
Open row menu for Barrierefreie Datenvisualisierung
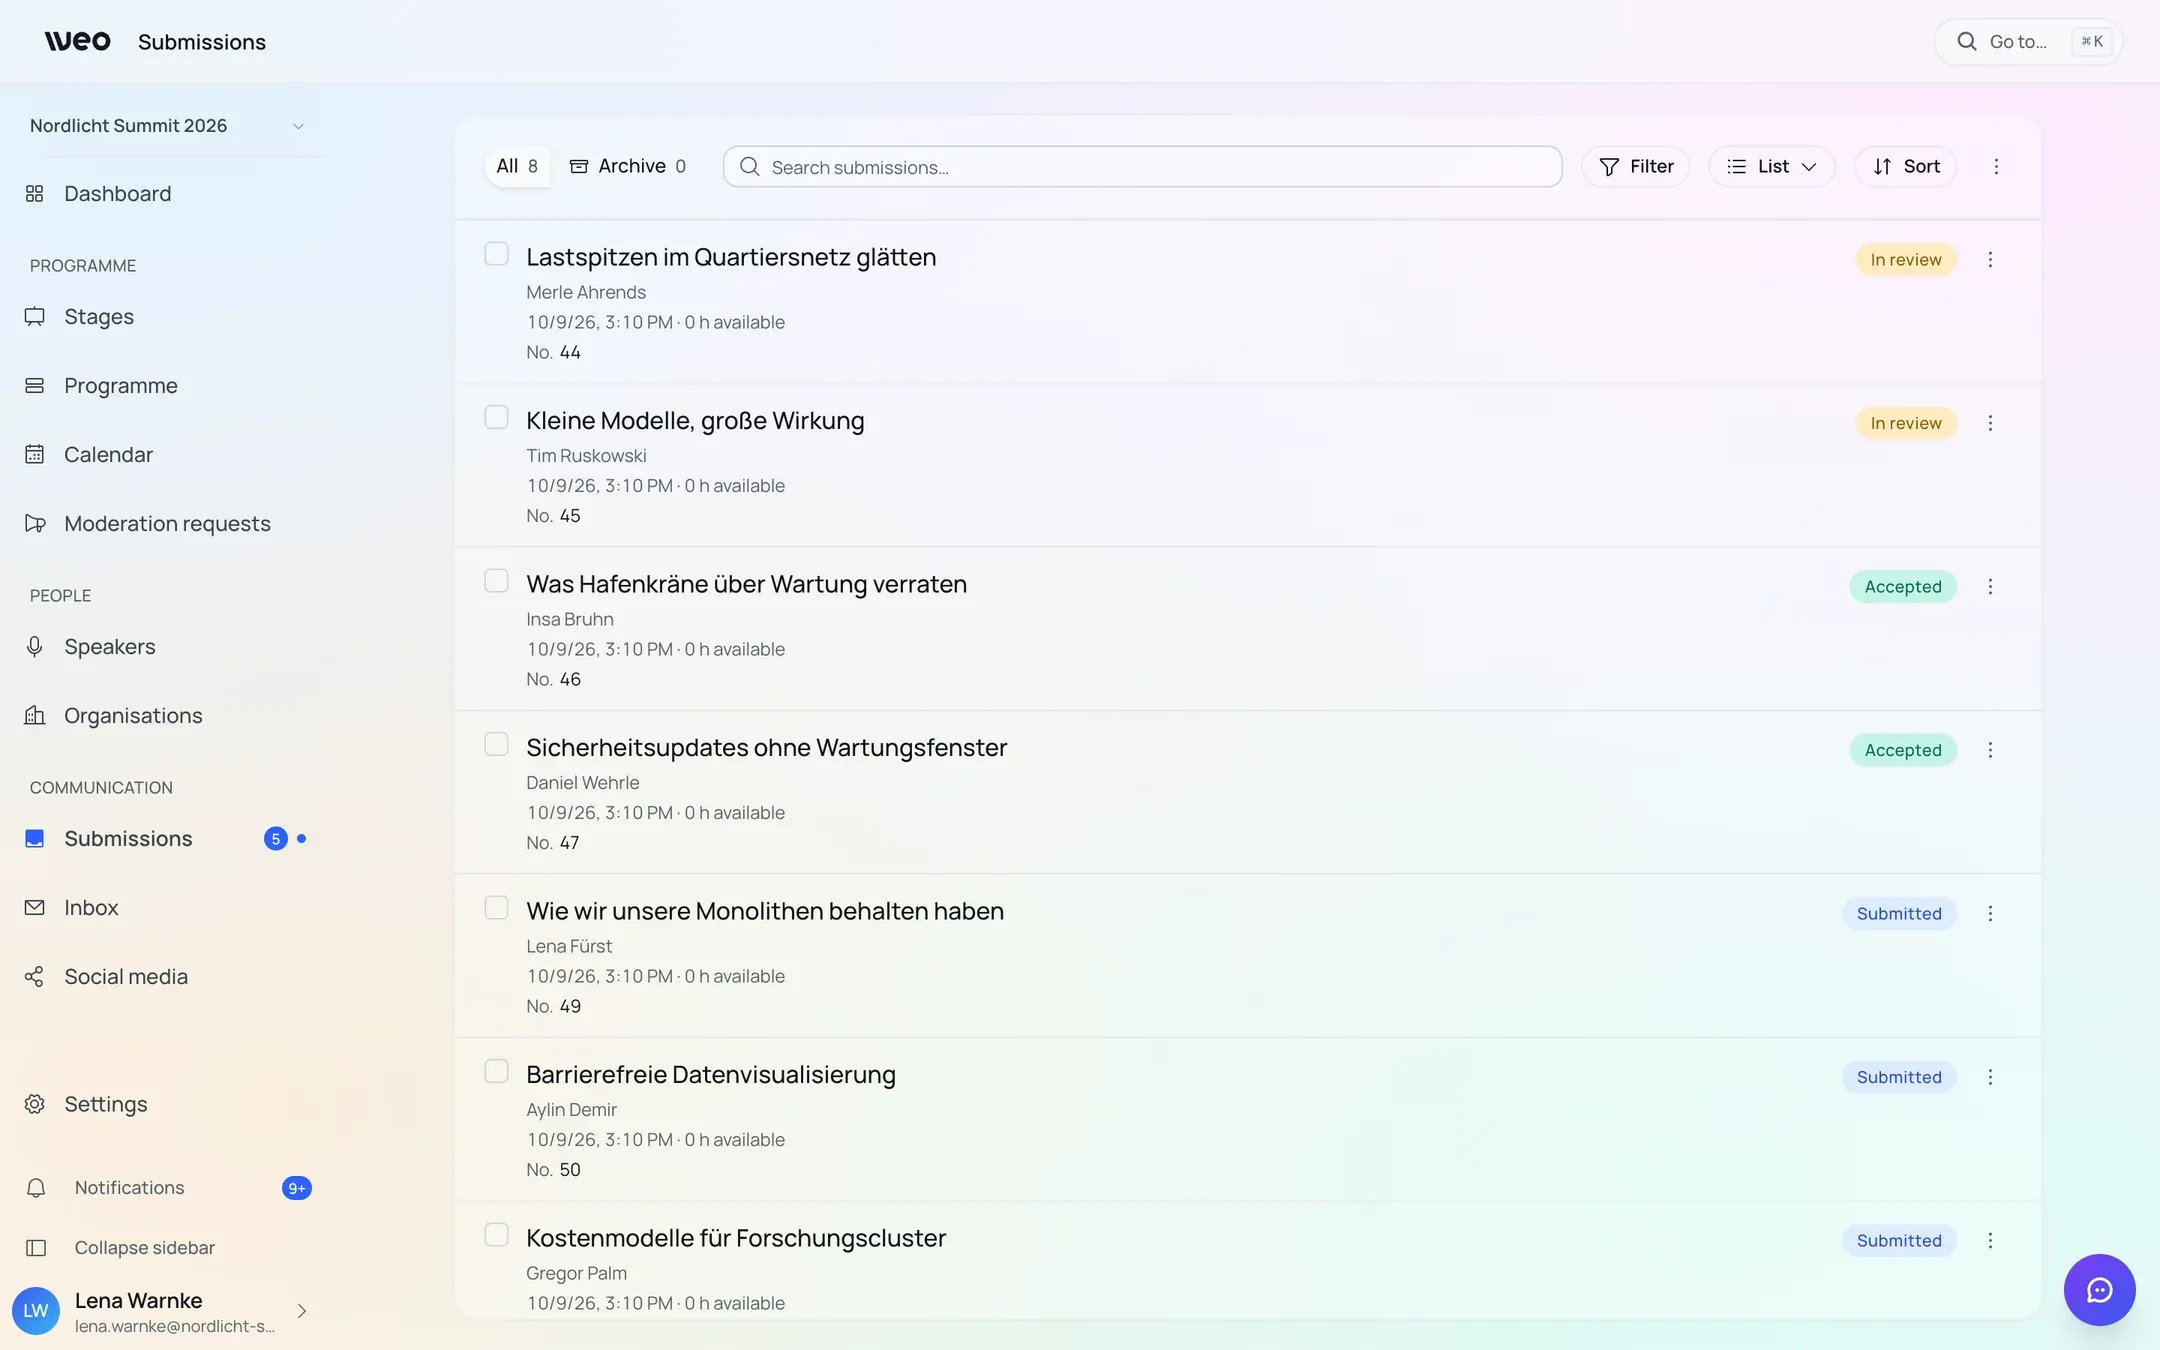click(x=1990, y=1077)
